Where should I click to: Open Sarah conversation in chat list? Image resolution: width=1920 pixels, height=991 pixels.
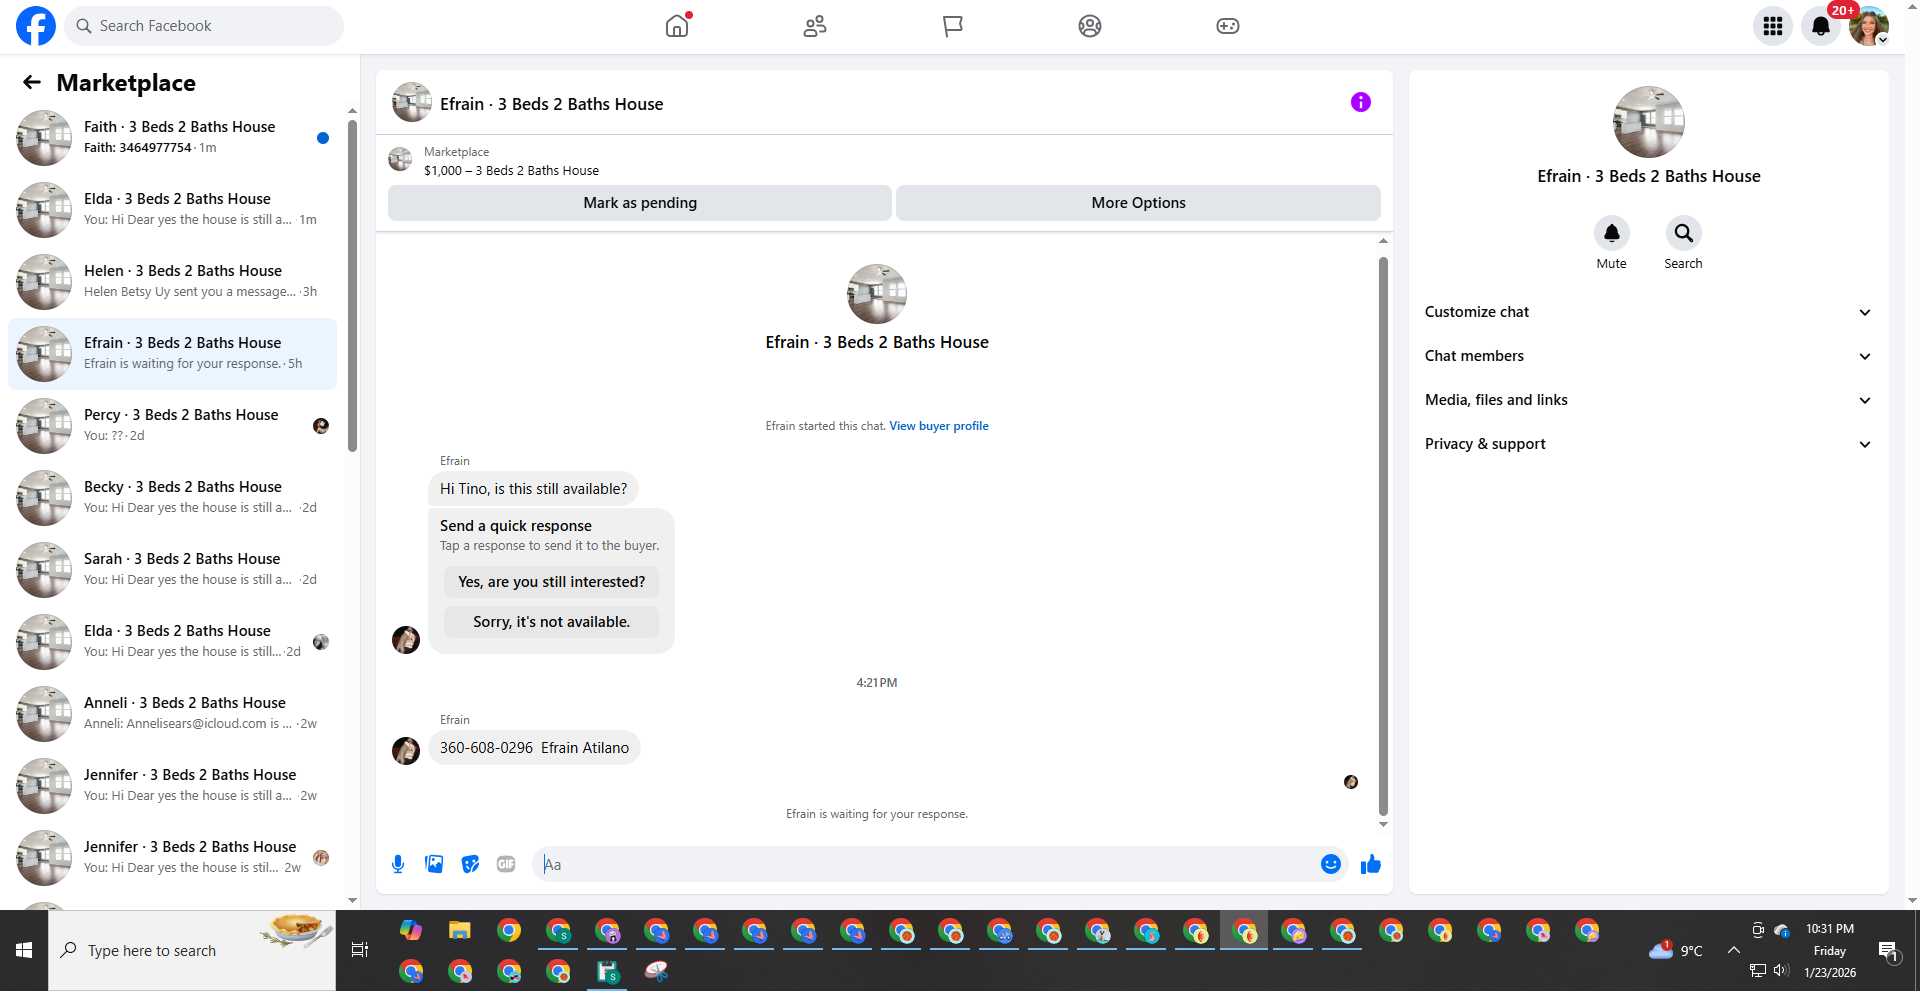[172, 570]
